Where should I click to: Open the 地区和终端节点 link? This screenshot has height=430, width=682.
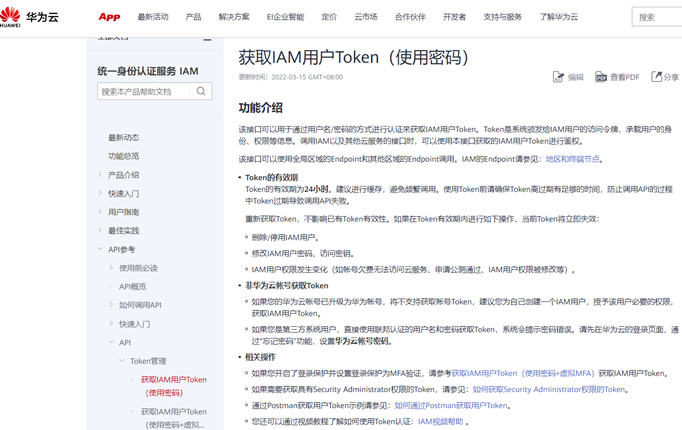(x=572, y=159)
